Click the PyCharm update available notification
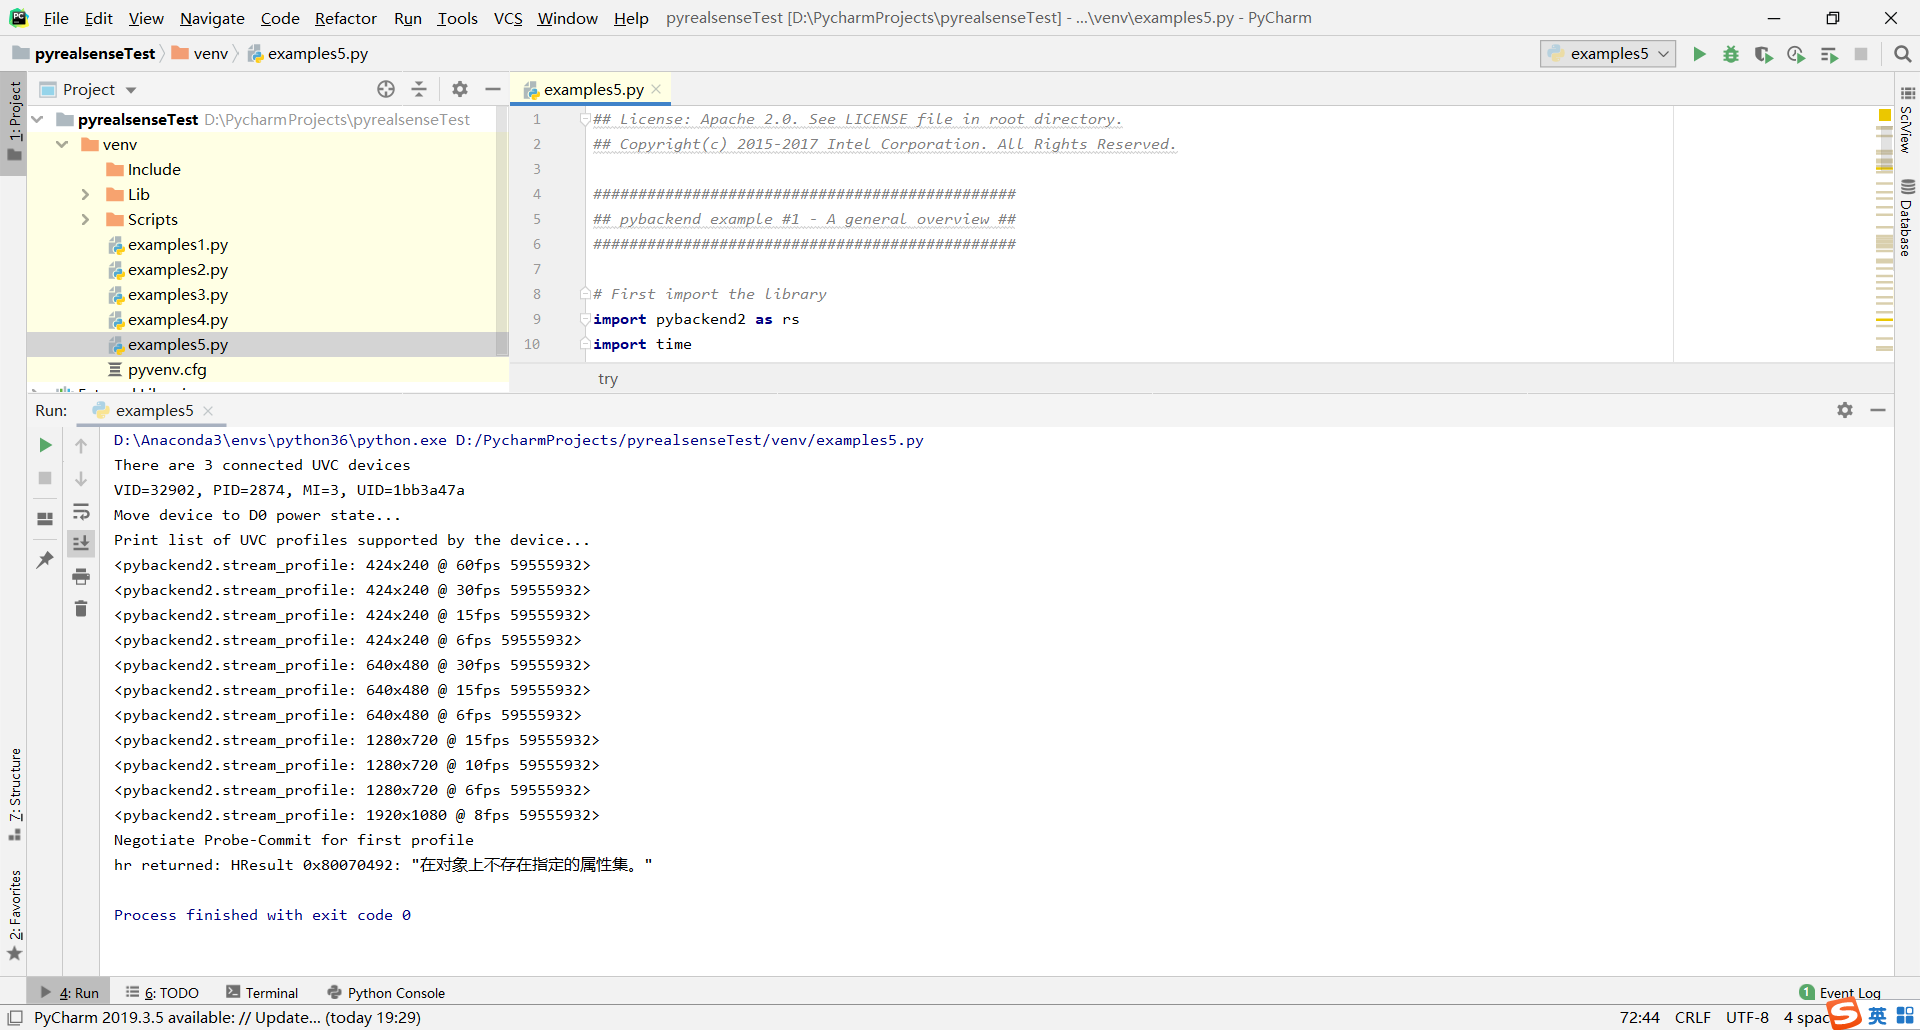Screen dimensions: 1920x1030 (227, 1018)
